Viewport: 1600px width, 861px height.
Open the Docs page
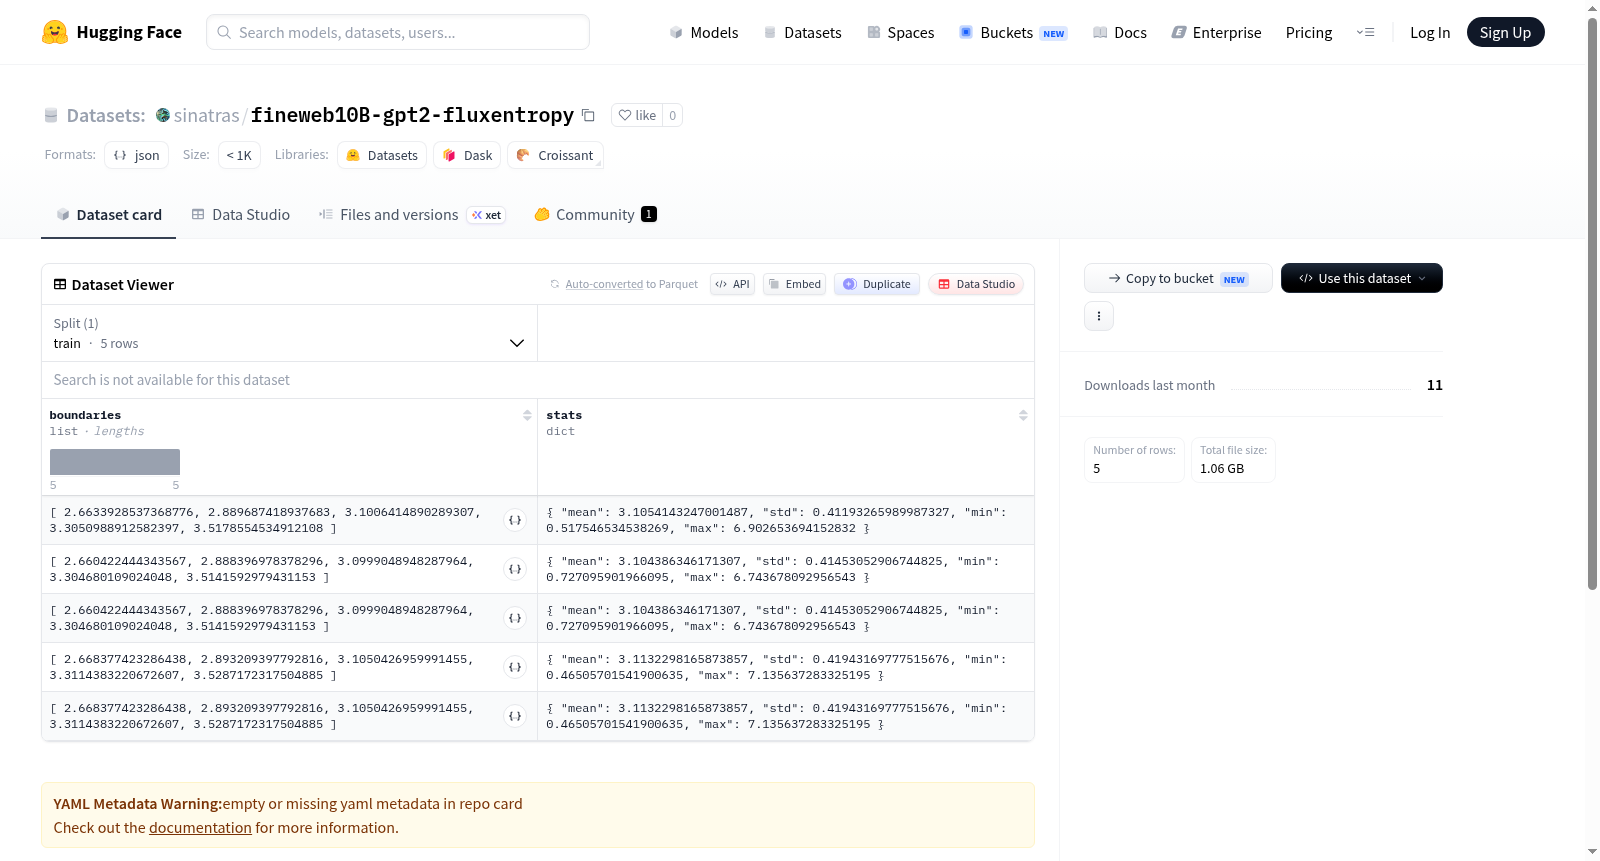1119,33
